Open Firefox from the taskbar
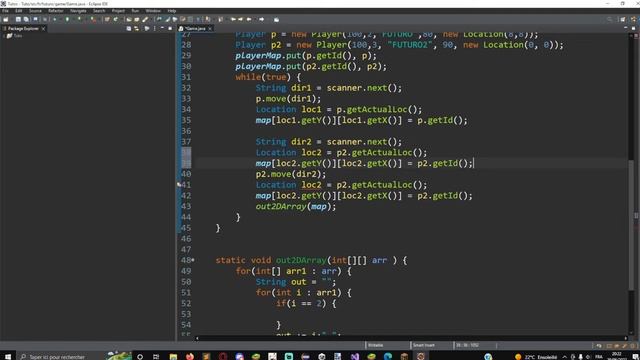The height and width of the screenshot is (360, 640). coord(190,356)
